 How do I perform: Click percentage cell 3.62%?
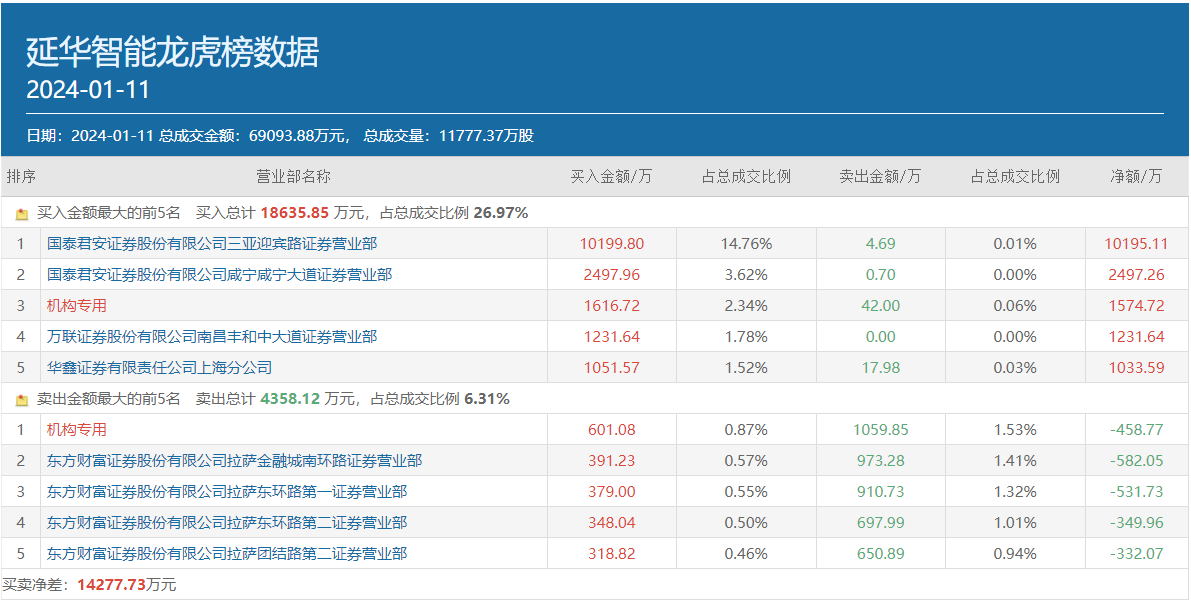746,275
